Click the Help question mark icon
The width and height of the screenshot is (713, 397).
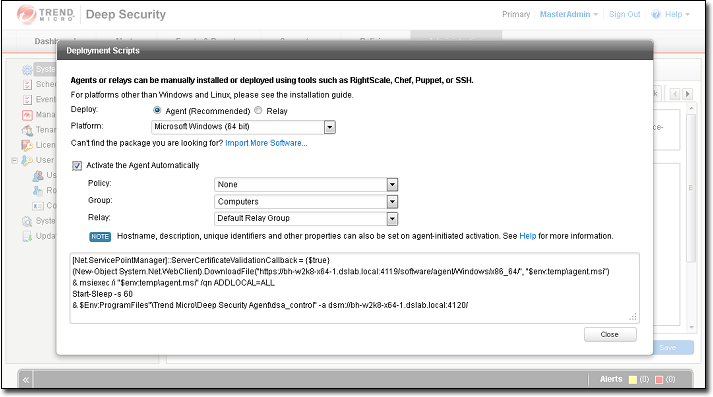tap(656, 15)
